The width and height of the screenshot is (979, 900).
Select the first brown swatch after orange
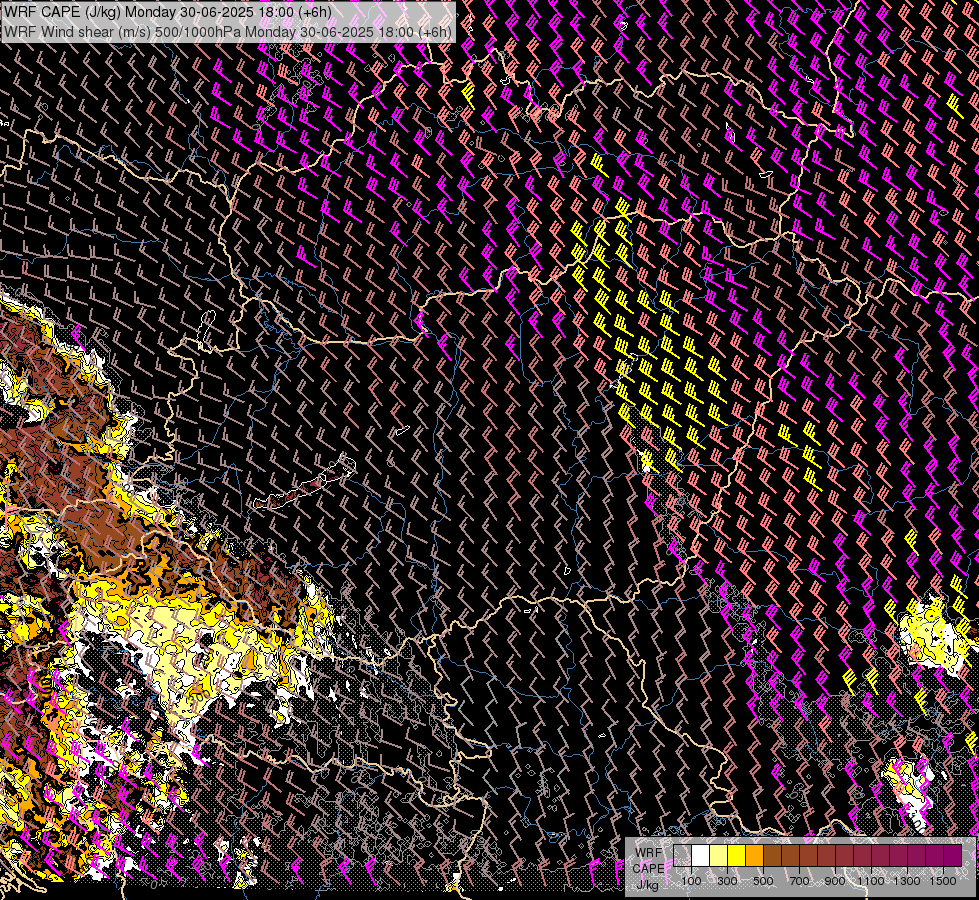[772, 855]
